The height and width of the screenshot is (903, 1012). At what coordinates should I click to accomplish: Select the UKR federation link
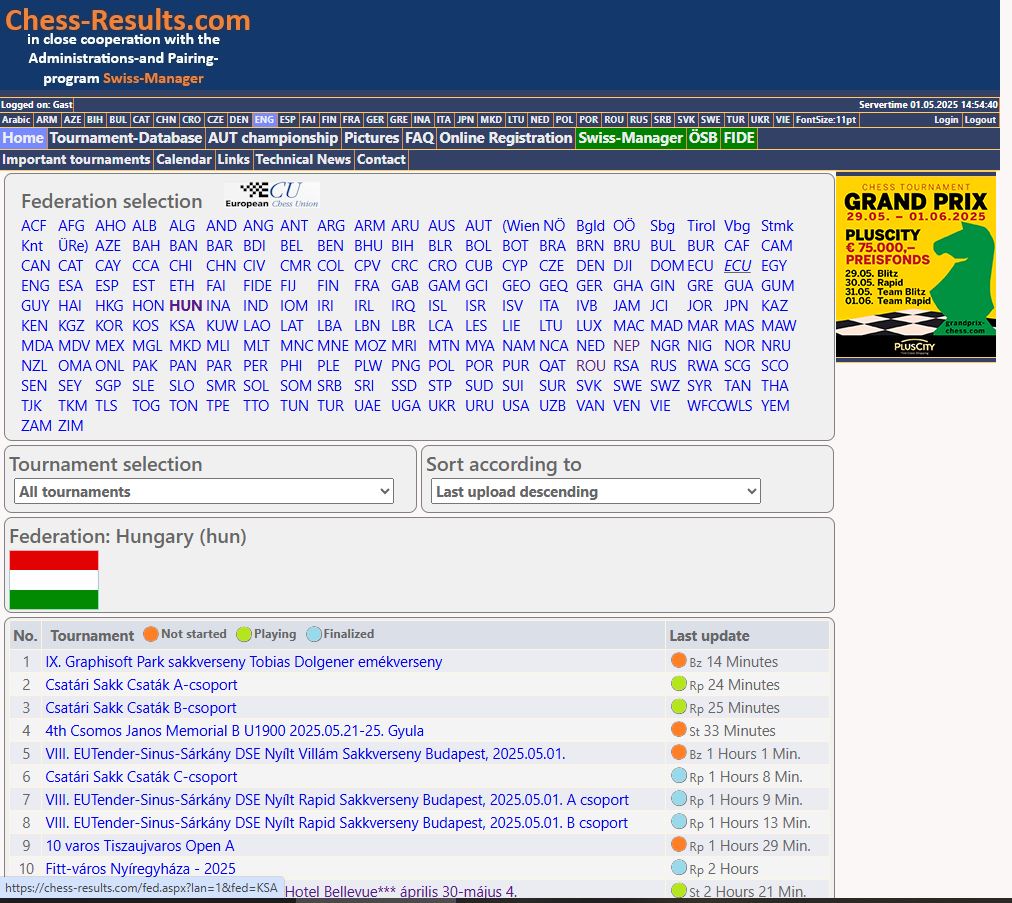(x=442, y=406)
